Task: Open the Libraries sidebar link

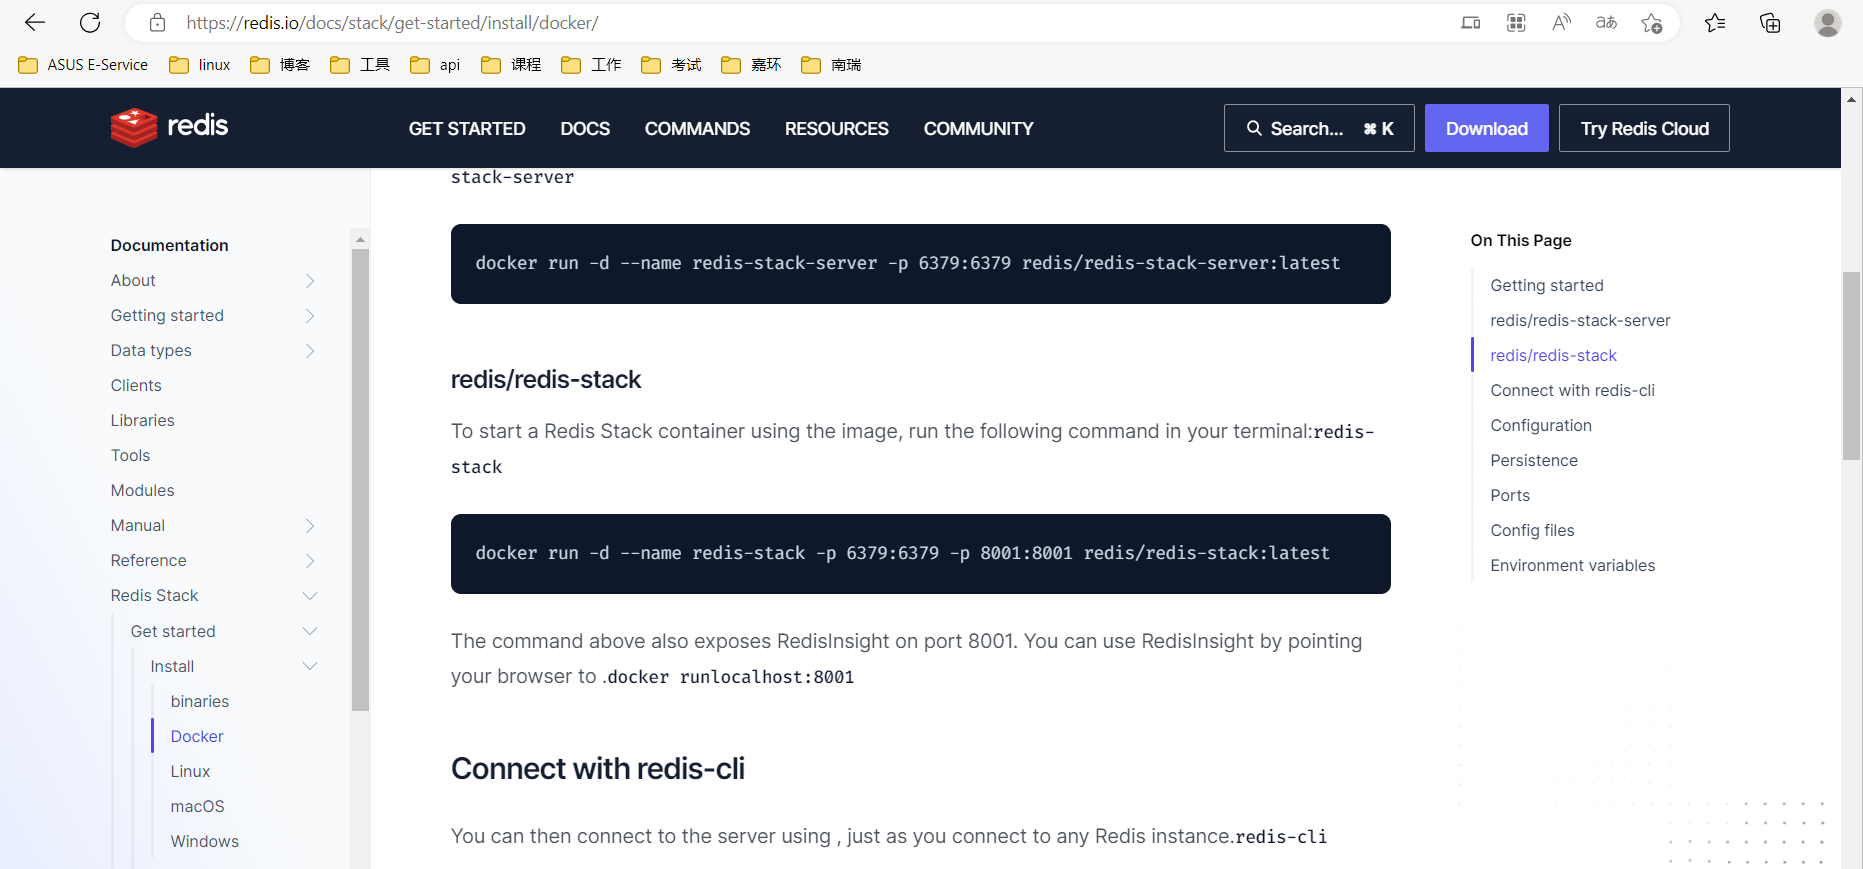Action: coord(142,421)
